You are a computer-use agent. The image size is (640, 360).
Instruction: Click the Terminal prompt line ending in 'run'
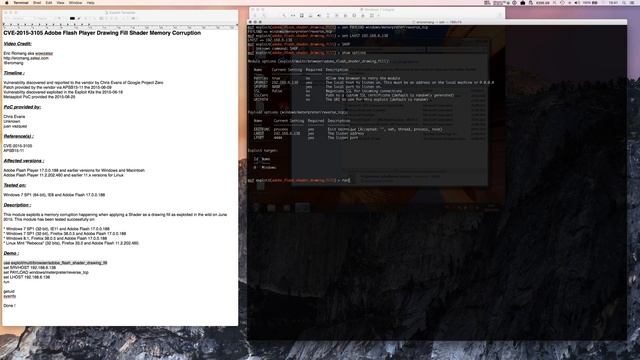[x=299, y=180]
